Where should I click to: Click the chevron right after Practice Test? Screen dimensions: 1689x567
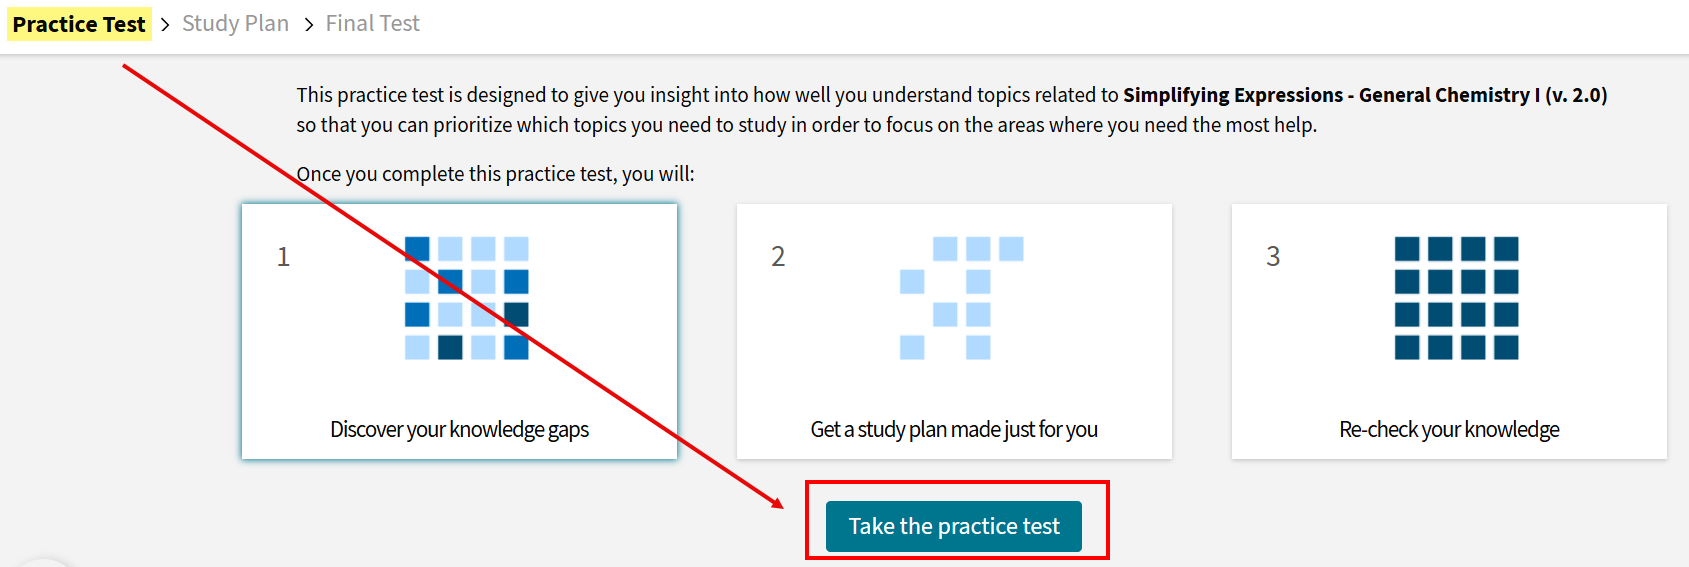[165, 24]
